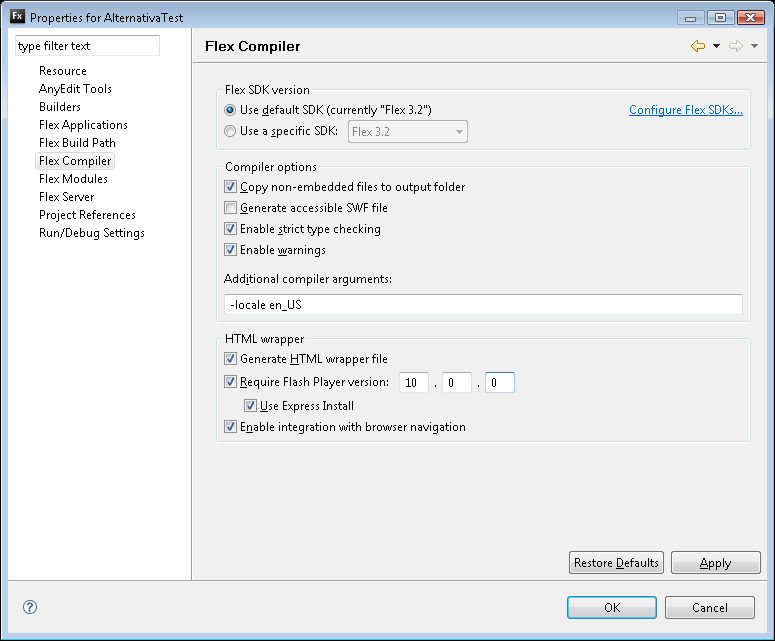Screen dimensions: 775x641
Task: Disable Enable strict type checking
Action: (231, 229)
